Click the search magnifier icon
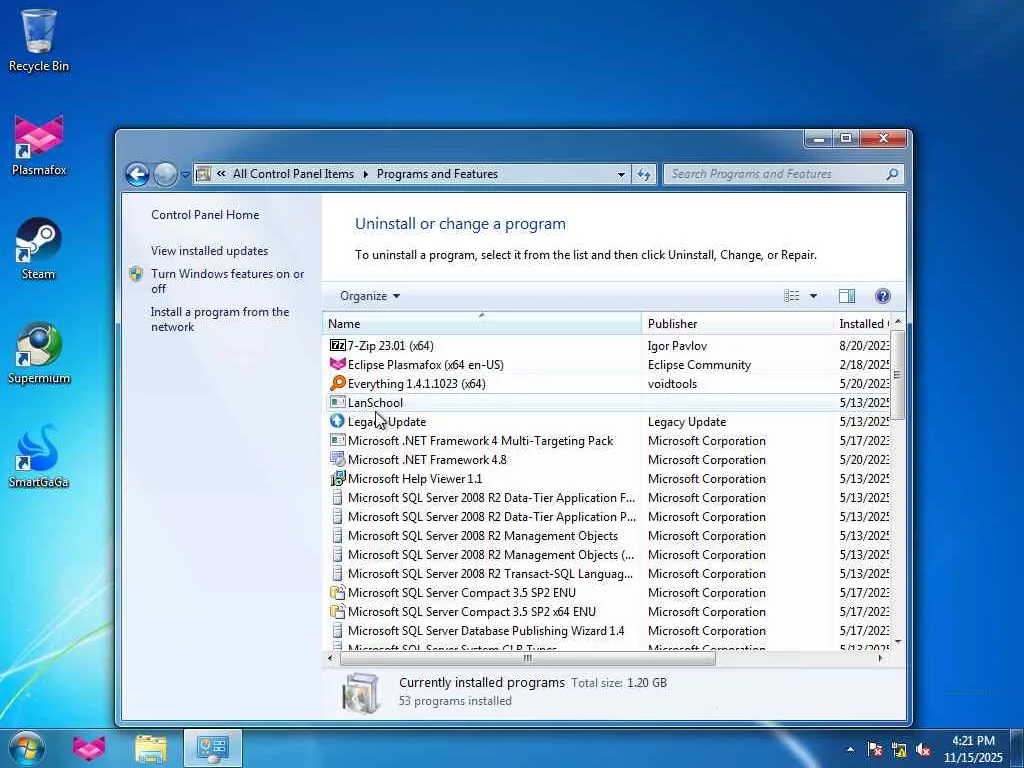The width and height of the screenshot is (1024, 768). point(892,174)
